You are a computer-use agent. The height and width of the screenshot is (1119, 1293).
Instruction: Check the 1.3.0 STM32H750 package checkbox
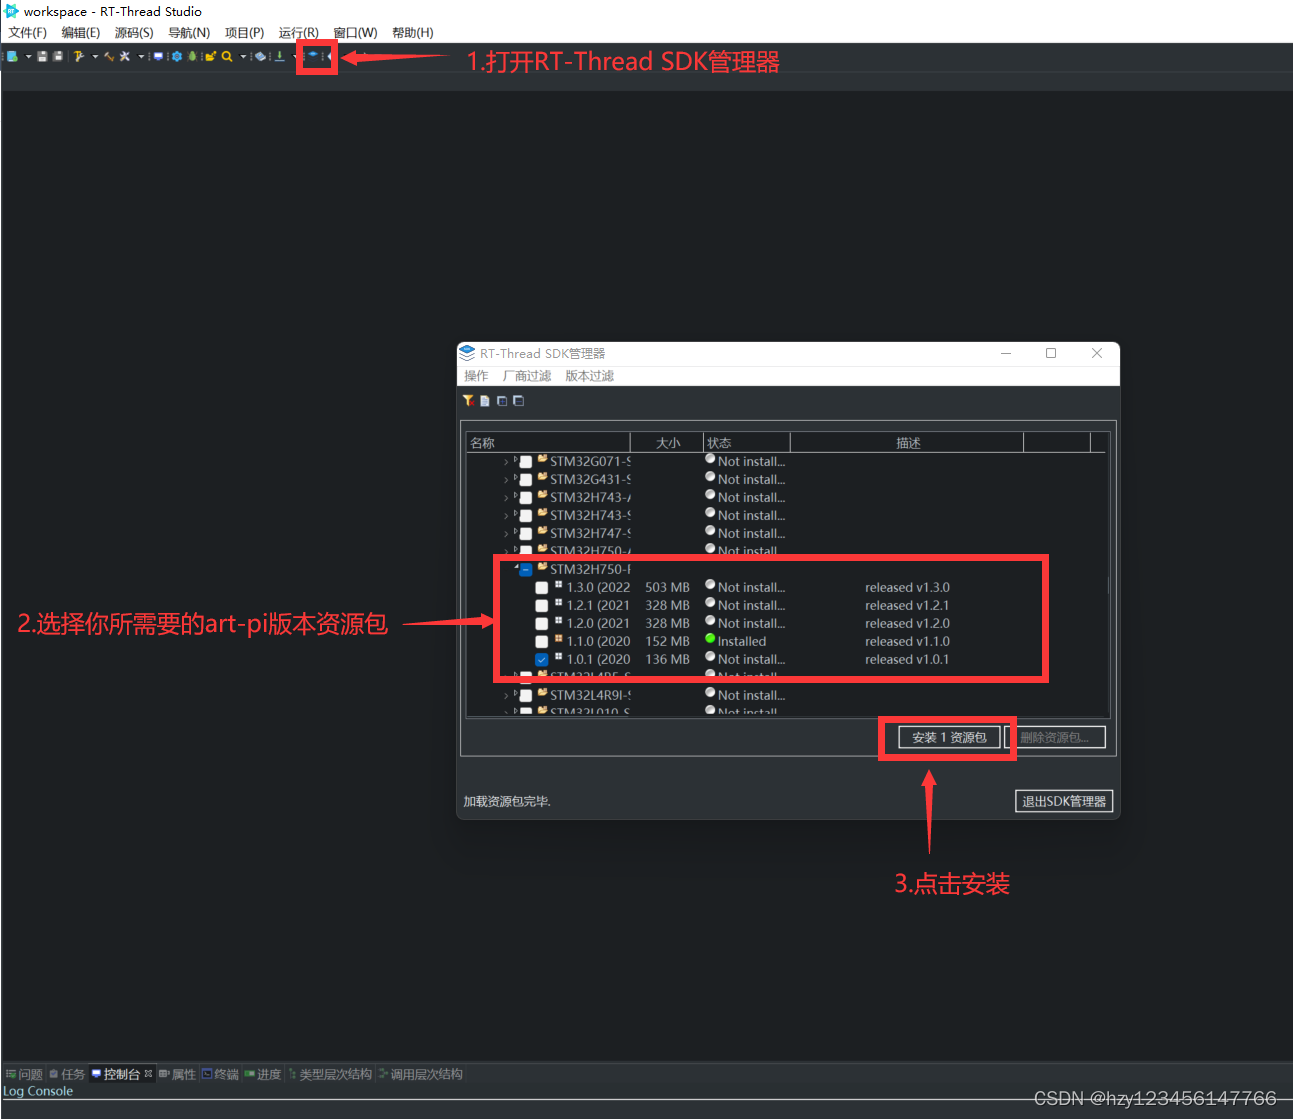click(x=541, y=587)
